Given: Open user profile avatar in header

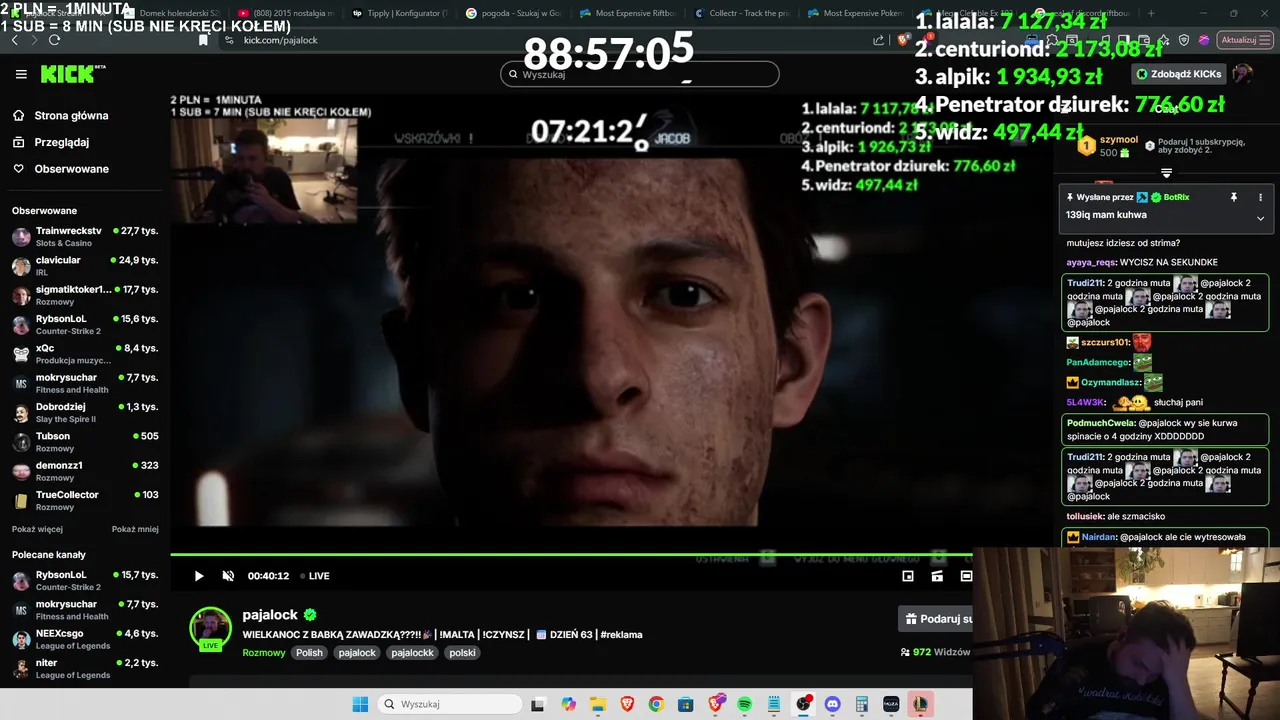Looking at the screenshot, I should (1242, 74).
